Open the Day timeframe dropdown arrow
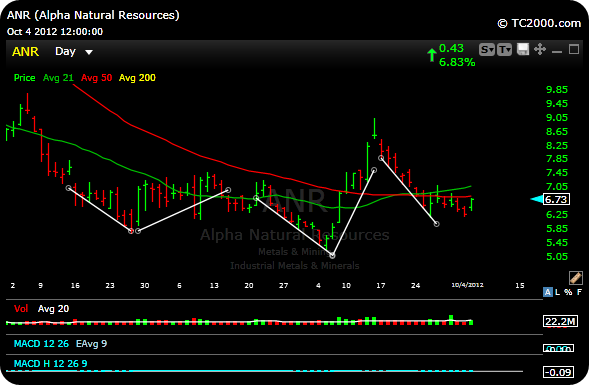Image resolution: width=589 pixels, height=385 pixels. tap(89, 52)
